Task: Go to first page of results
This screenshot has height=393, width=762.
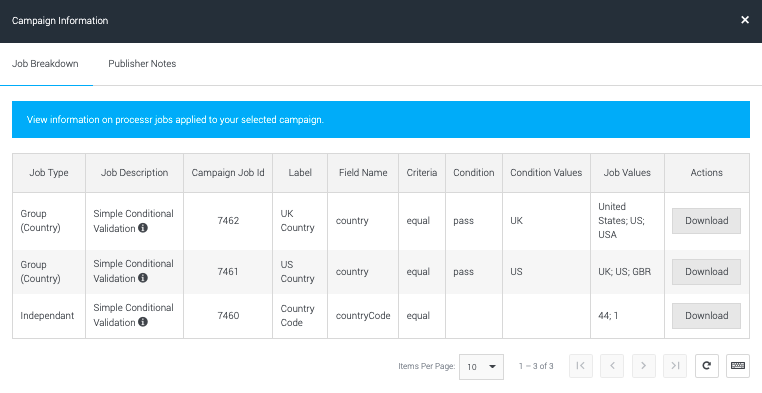Action: (581, 366)
